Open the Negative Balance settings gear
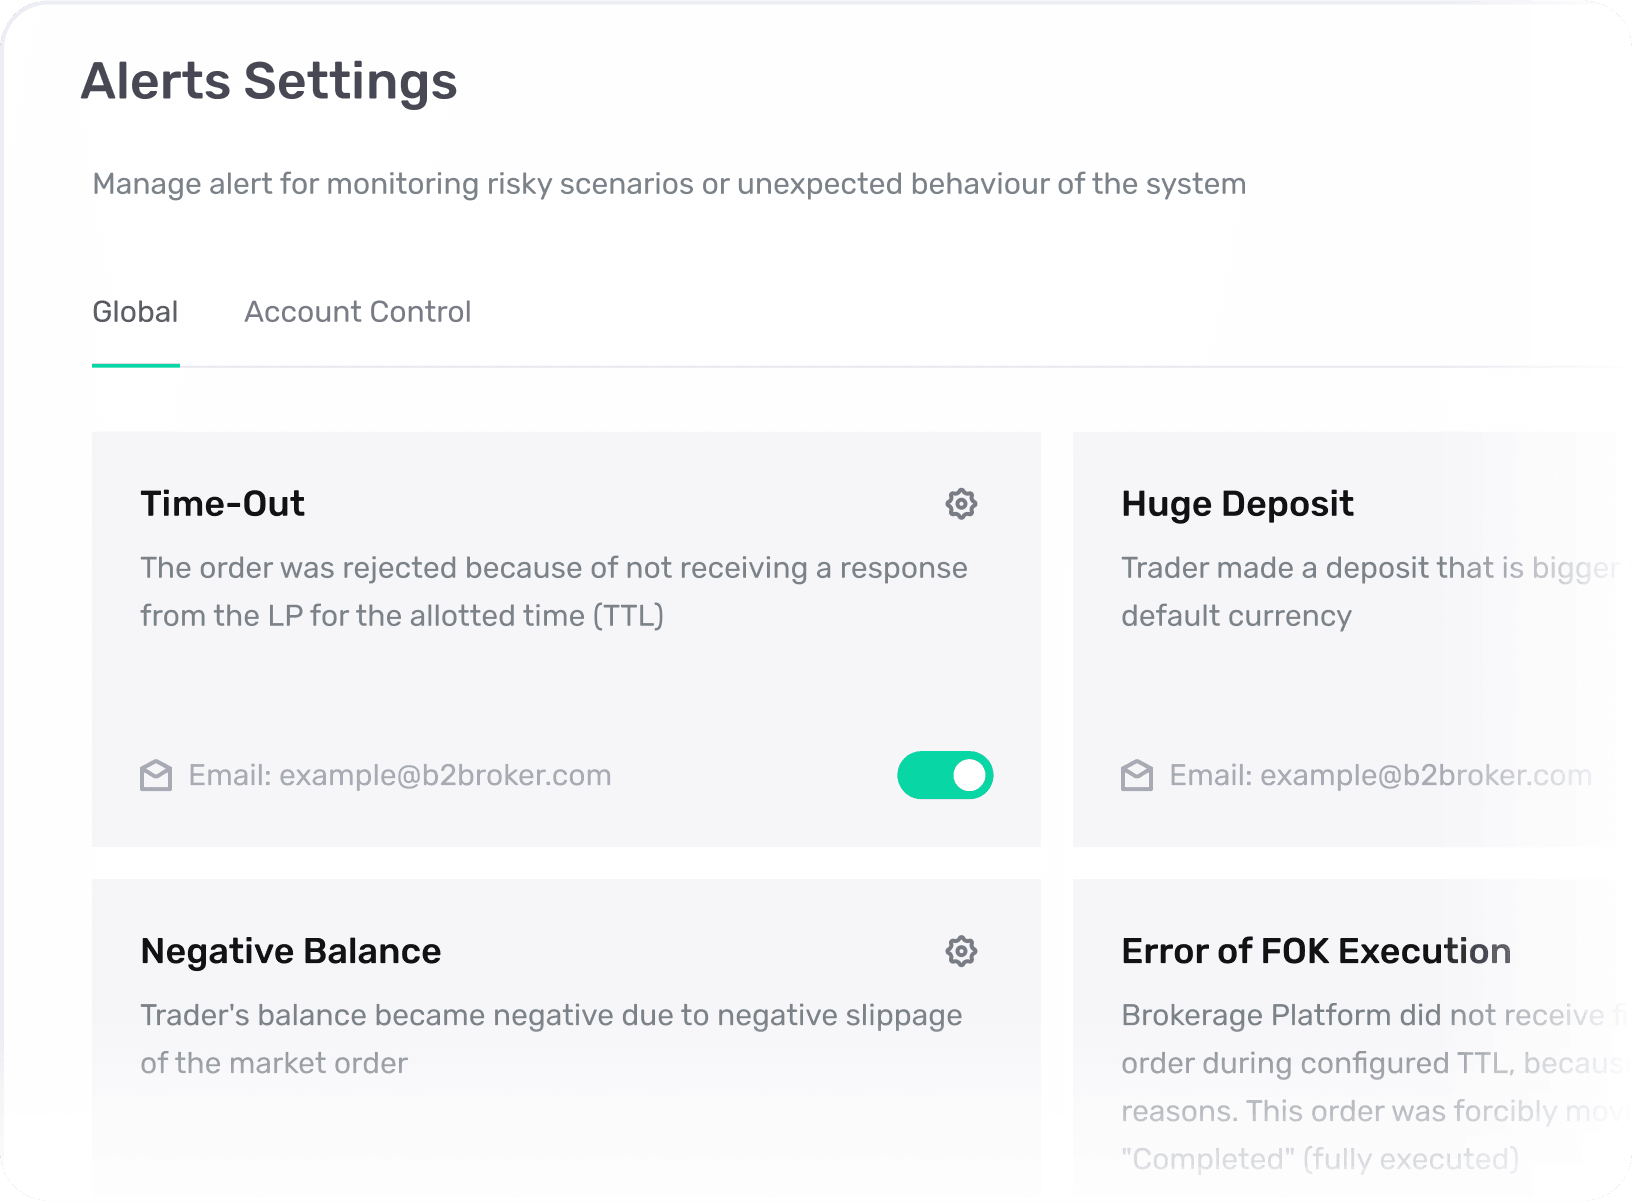 point(961,951)
